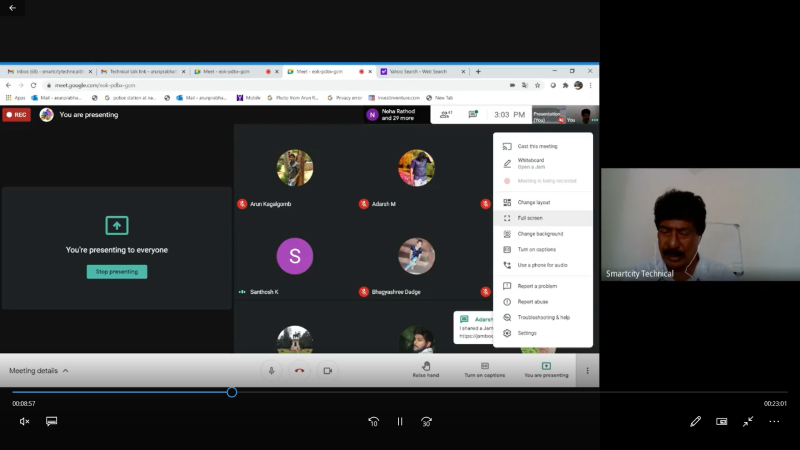Exit full screen mode in player
Image resolution: width=800 pixels, height=450 pixels.
[748, 421]
